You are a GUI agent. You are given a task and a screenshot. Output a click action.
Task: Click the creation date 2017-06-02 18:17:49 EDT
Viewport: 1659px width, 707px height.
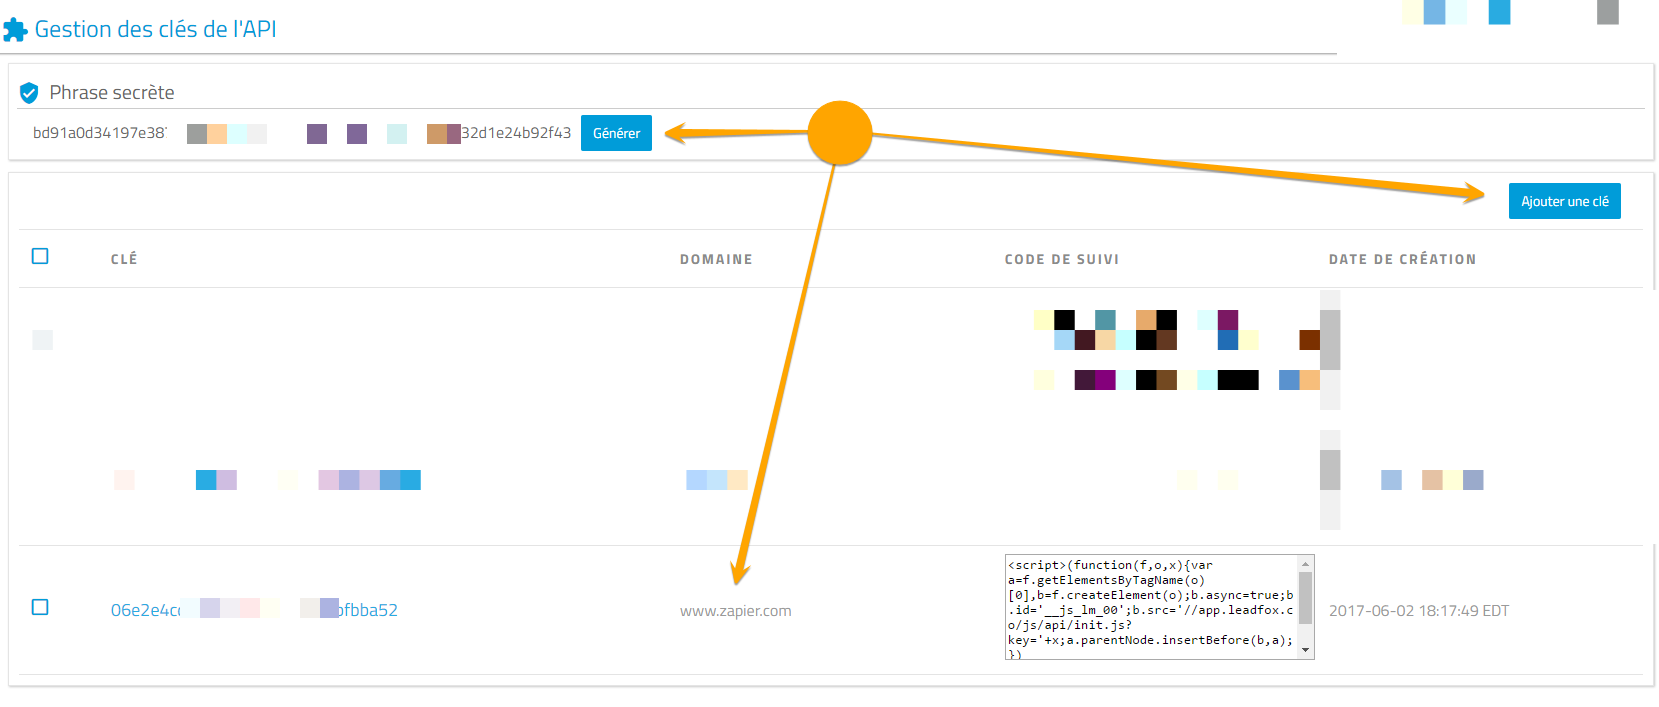pyautogui.click(x=1418, y=611)
